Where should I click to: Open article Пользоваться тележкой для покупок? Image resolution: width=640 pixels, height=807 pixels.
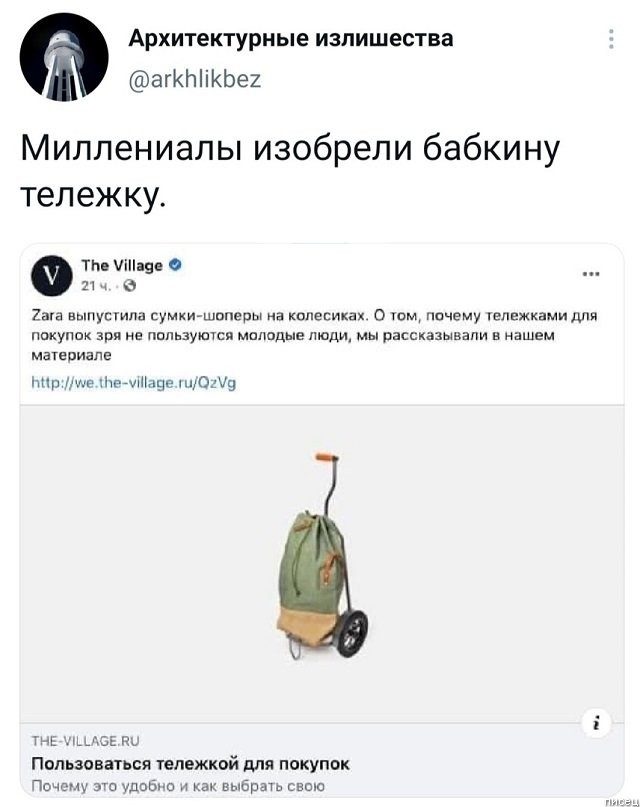coord(190,764)
